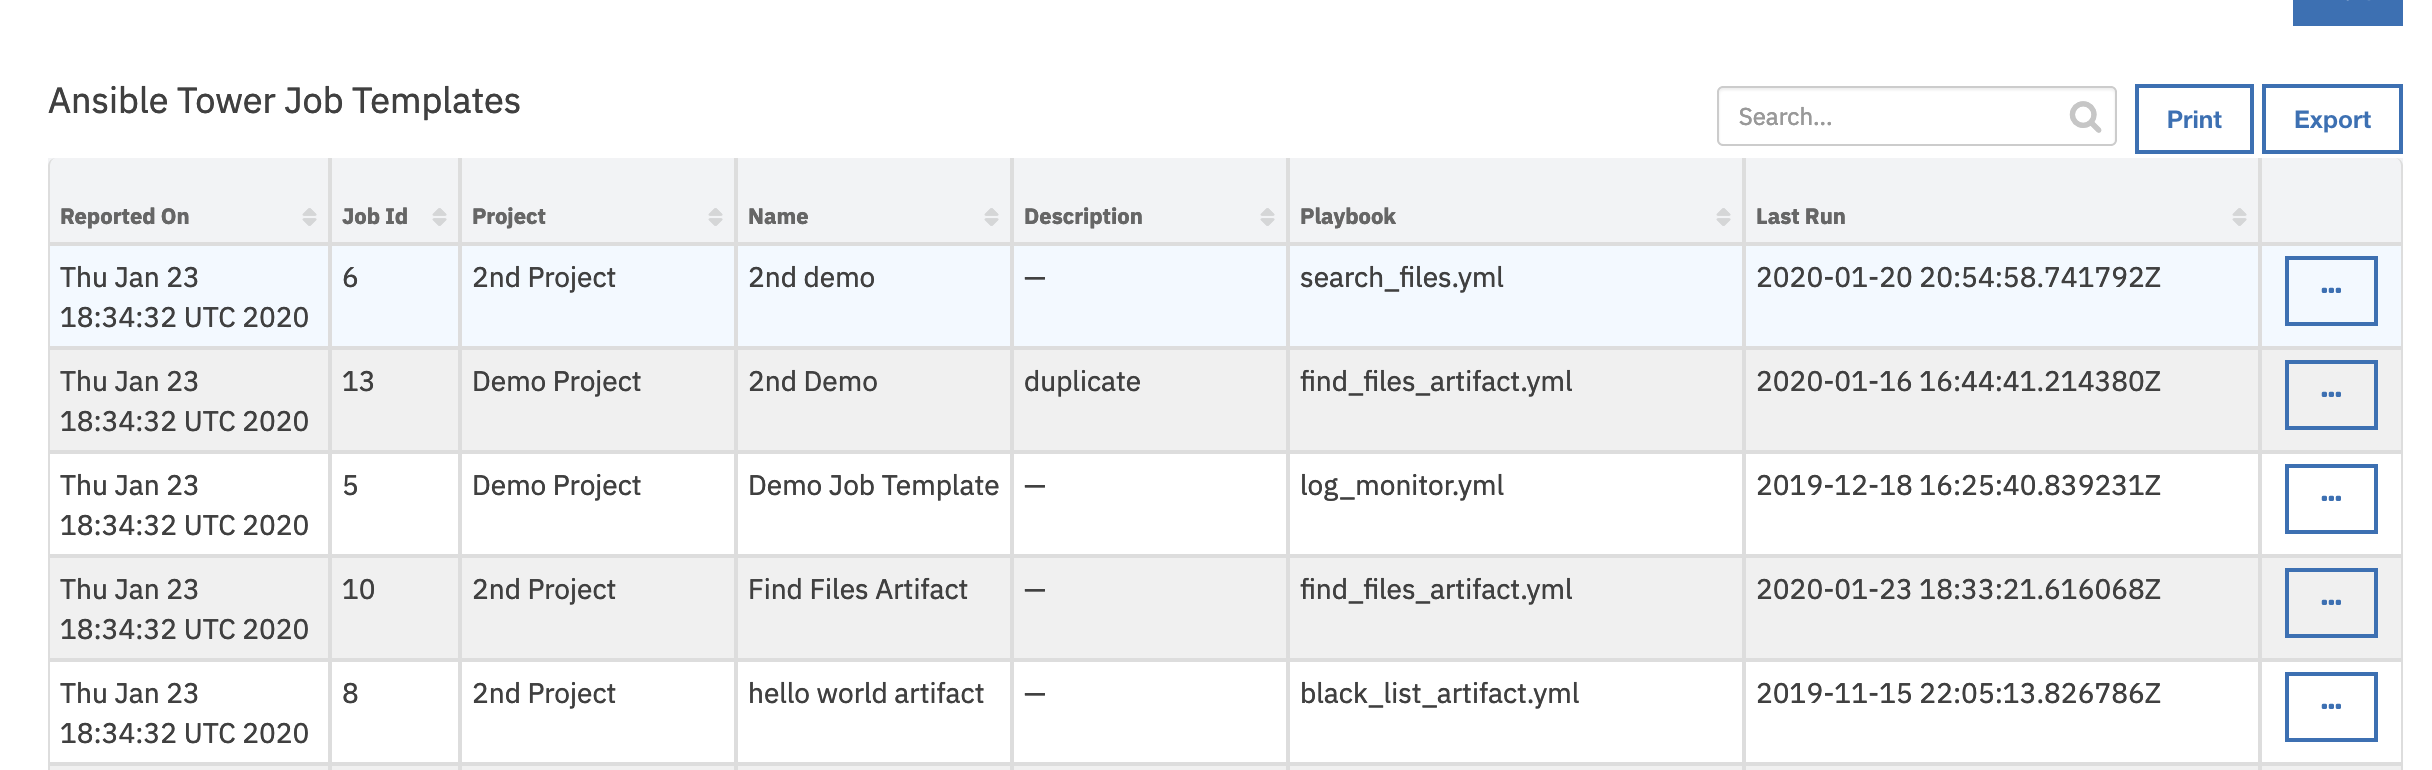Screen dimensions: 2432x770
Task: Select the '2nd demo' name cell
Action: click(x=874, y=297)
